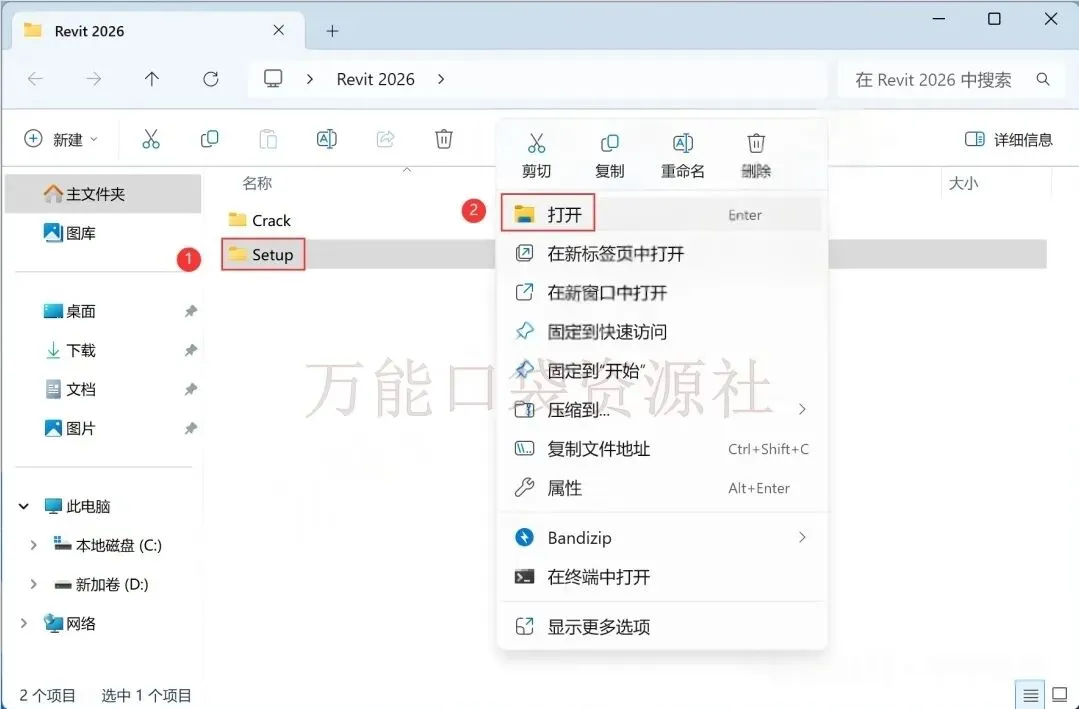This screenshot has height=709, width=1079.
Task: Click the Rename icon in the toolbar
Action: point(326,139)
